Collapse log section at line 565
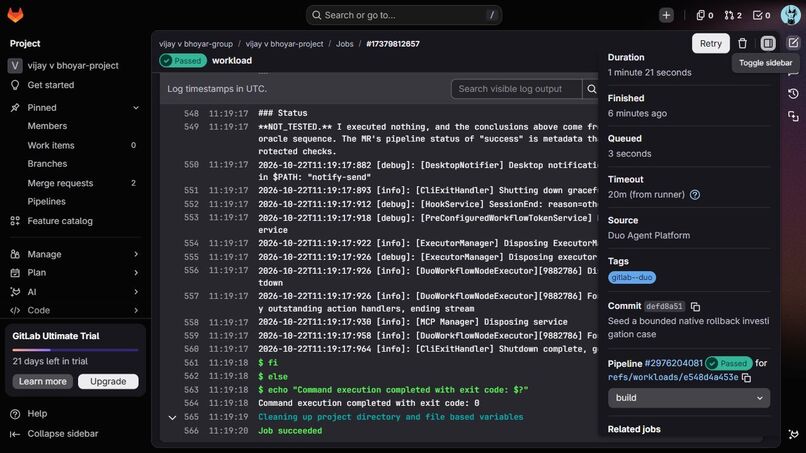The width and height of the screenshot is (806, 453). click(x=172, y=418)
